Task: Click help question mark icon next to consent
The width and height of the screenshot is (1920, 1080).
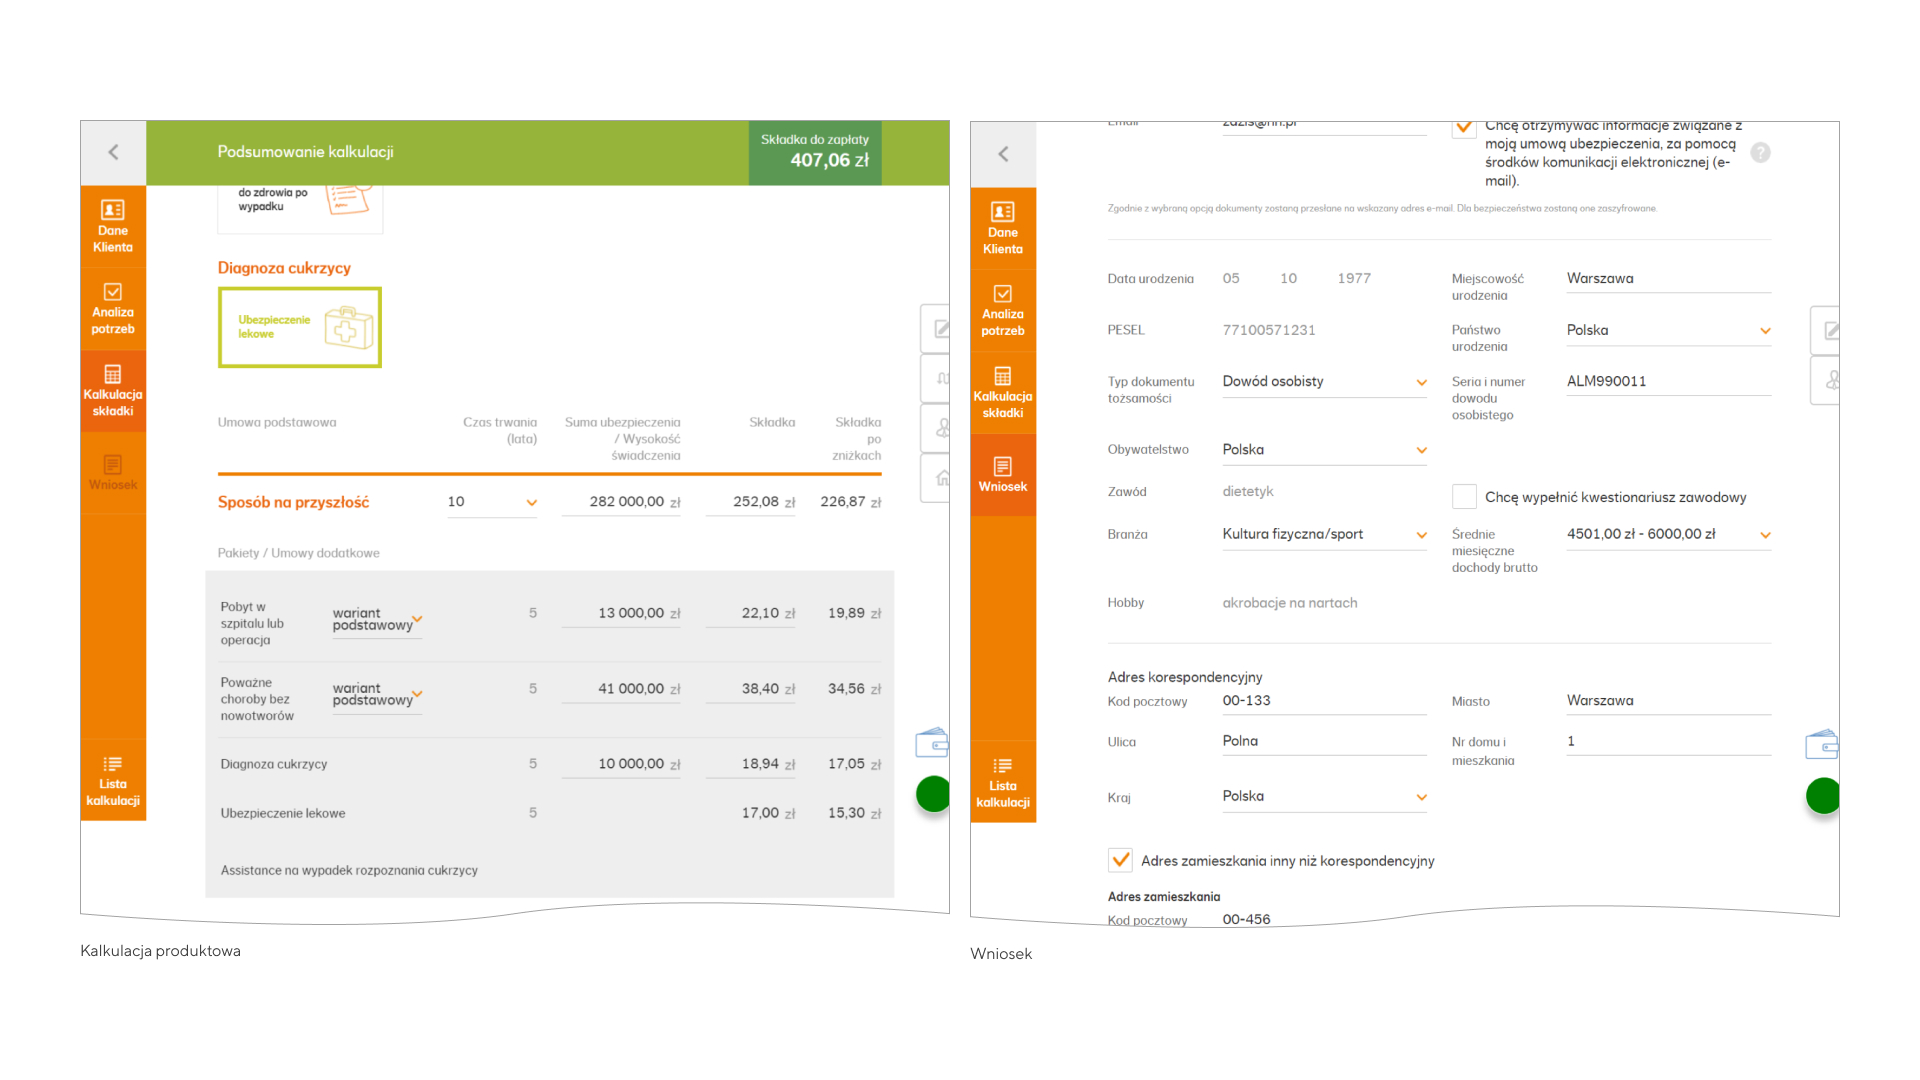Action: 1761,153
